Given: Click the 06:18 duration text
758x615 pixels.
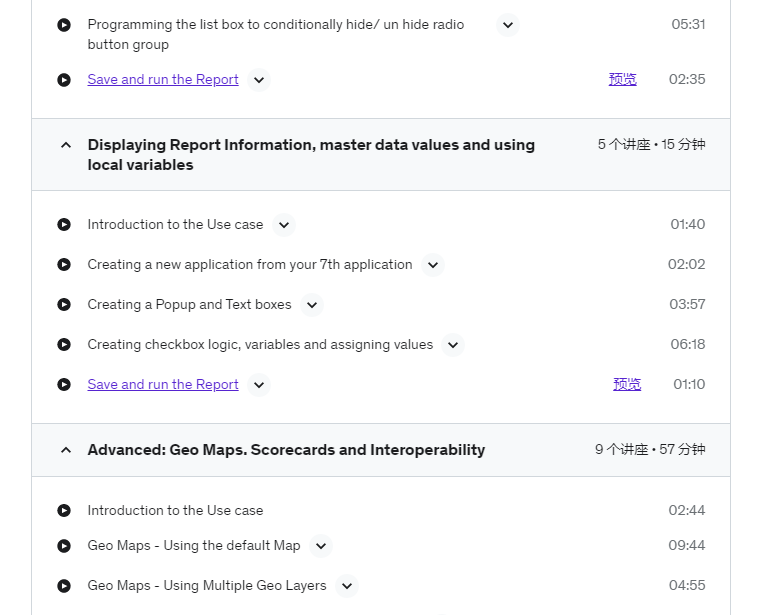Looking at the screenshot, I should click(x=688, y=344).
